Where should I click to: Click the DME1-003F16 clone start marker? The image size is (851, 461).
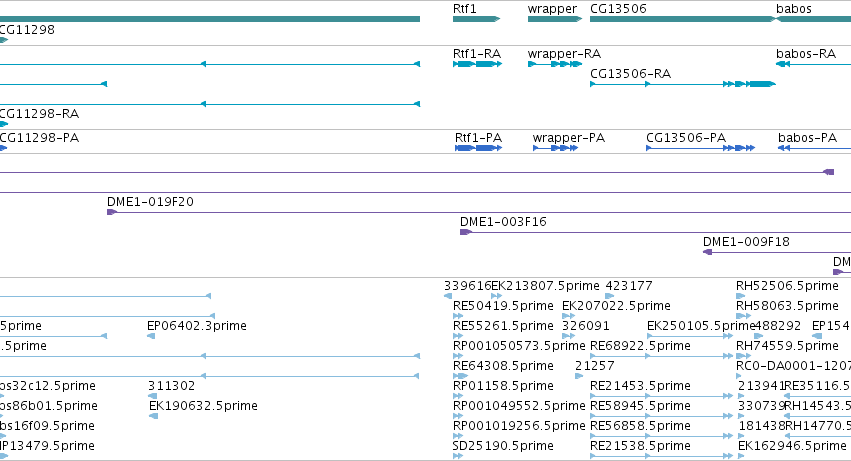coord(465,232)
